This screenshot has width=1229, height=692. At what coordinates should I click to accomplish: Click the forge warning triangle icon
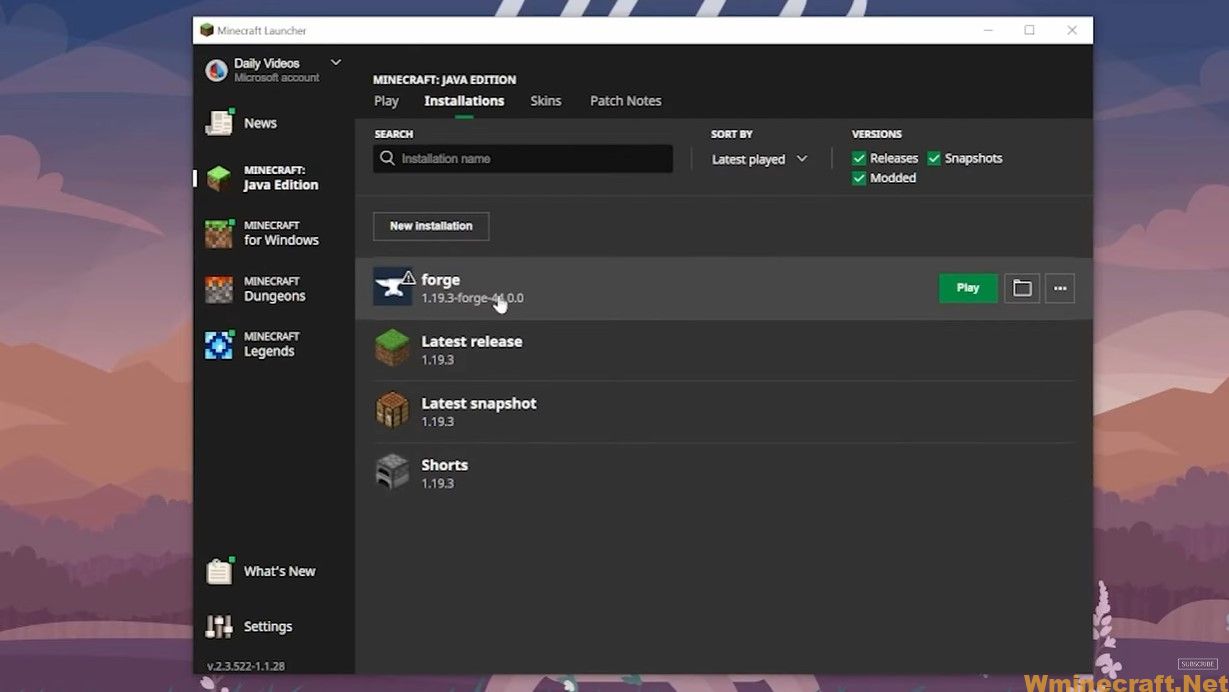tap(408, 277)
